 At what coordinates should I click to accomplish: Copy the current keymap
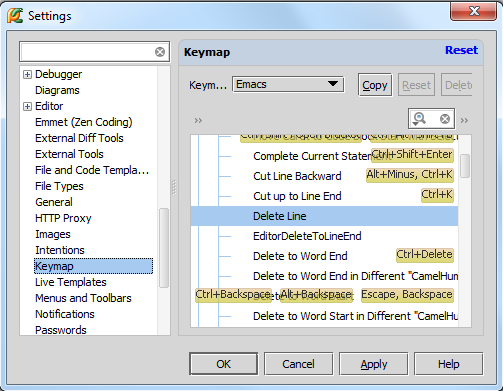(375, 85)
